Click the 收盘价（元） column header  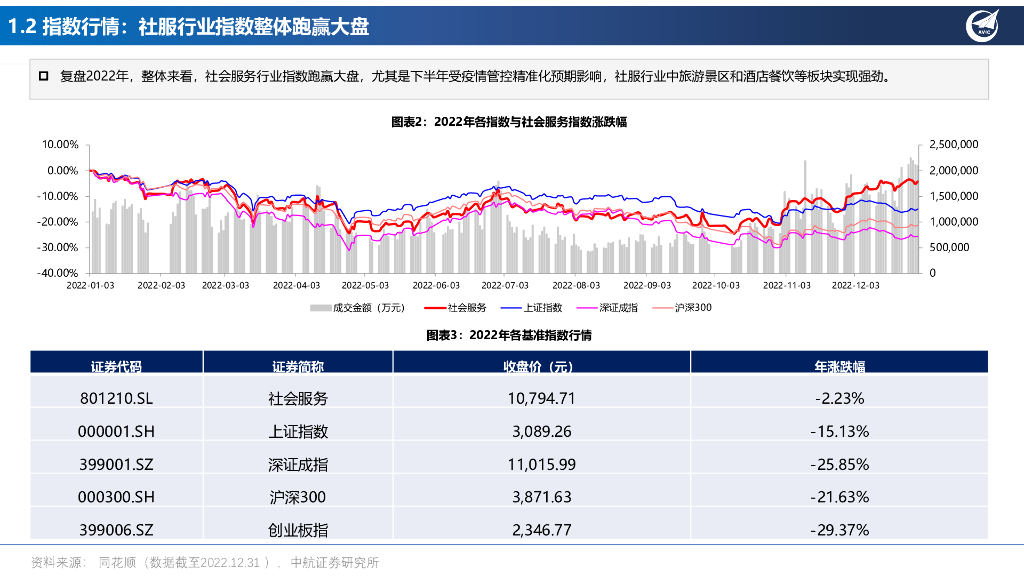[541, 365]
